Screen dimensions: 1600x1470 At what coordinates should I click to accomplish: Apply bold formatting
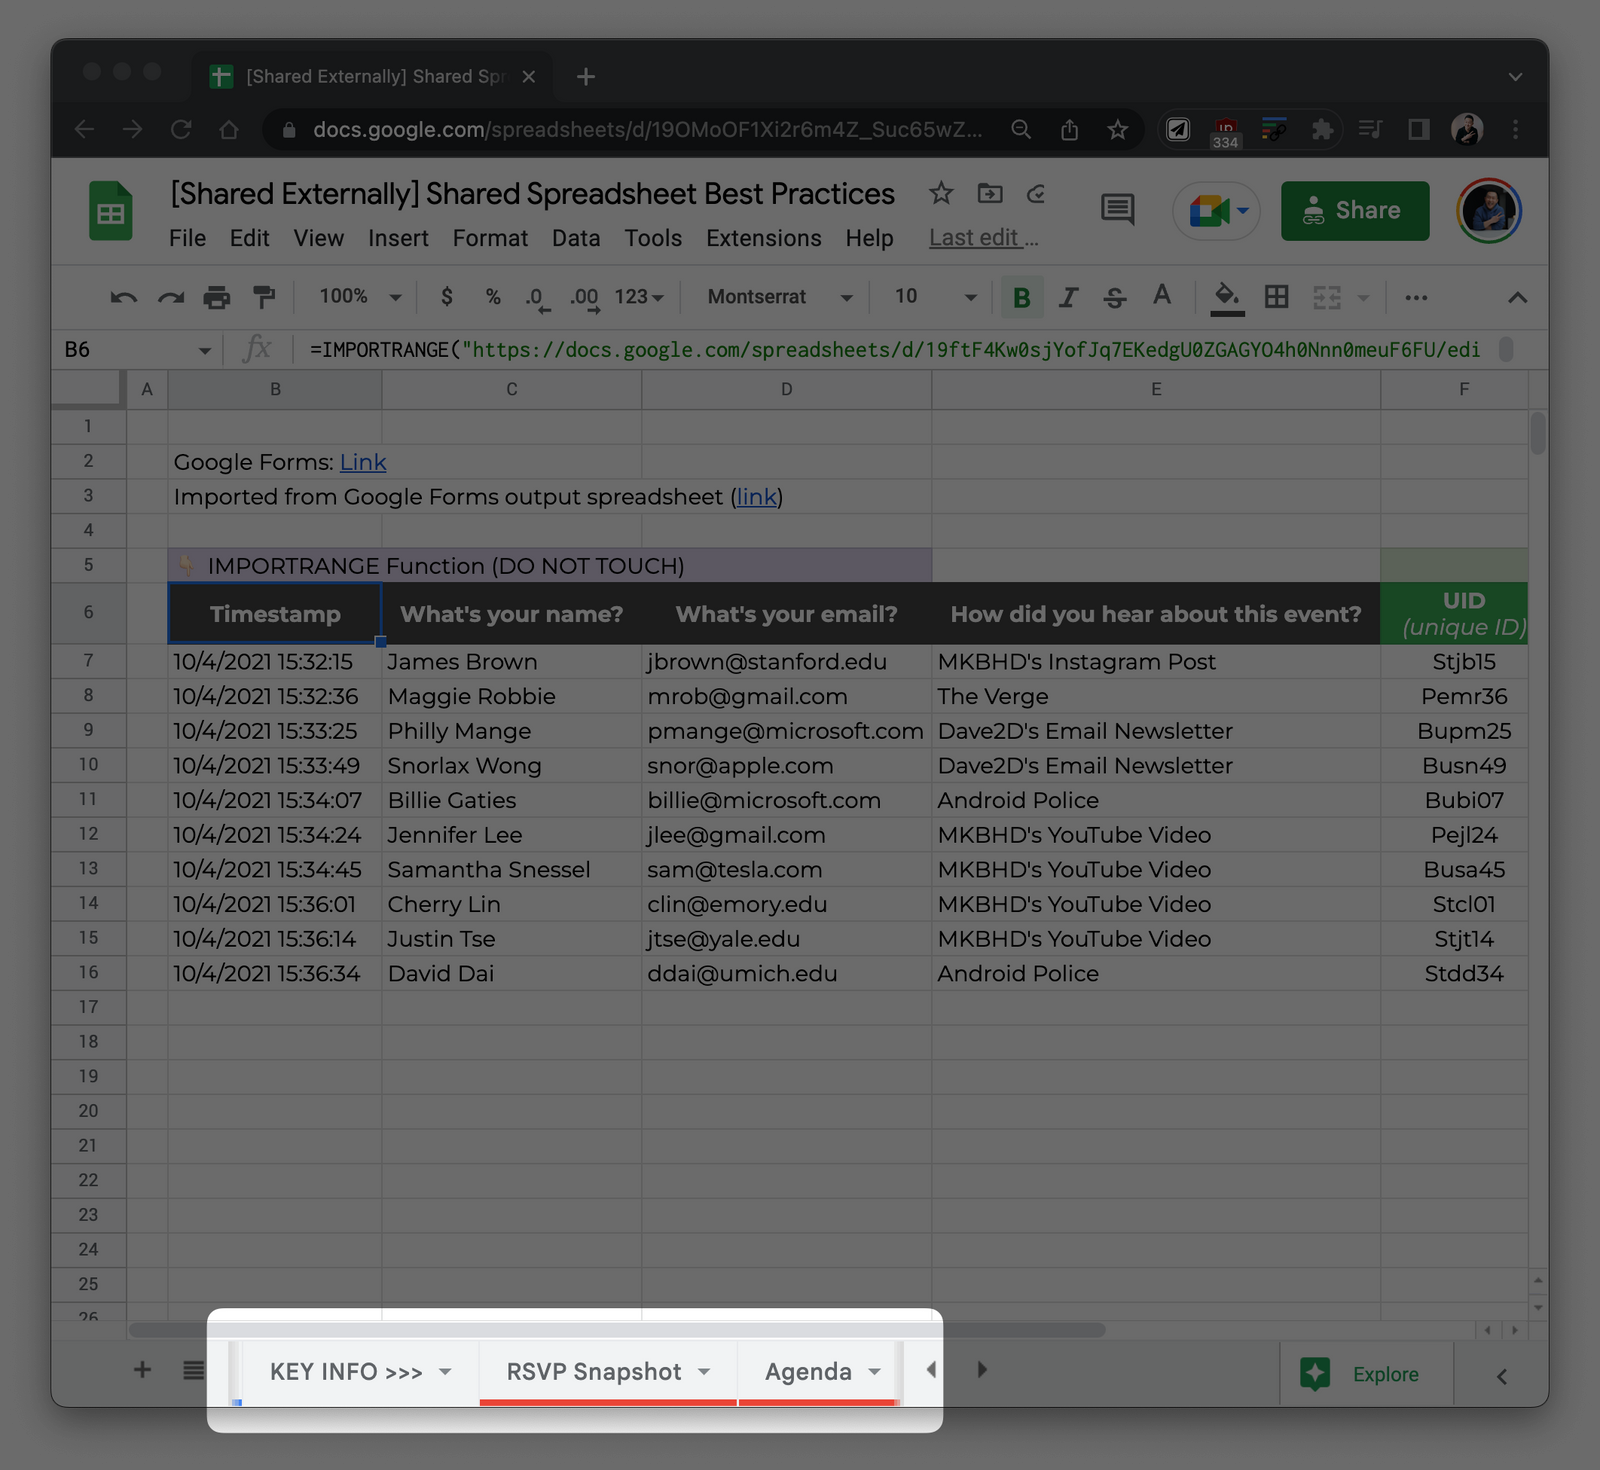tap(1021, 297)
